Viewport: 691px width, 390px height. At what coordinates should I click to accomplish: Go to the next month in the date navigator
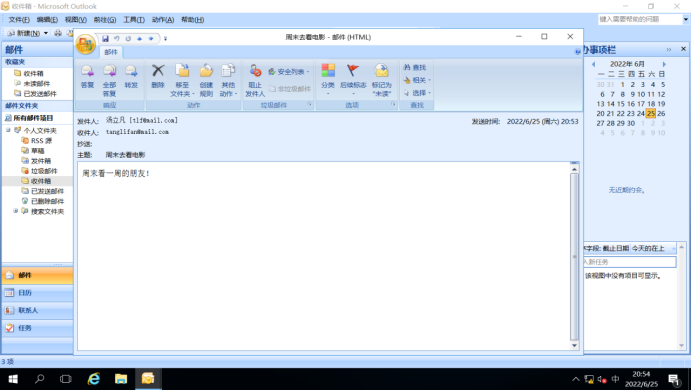pyautogui.click(x=664, y=64)
